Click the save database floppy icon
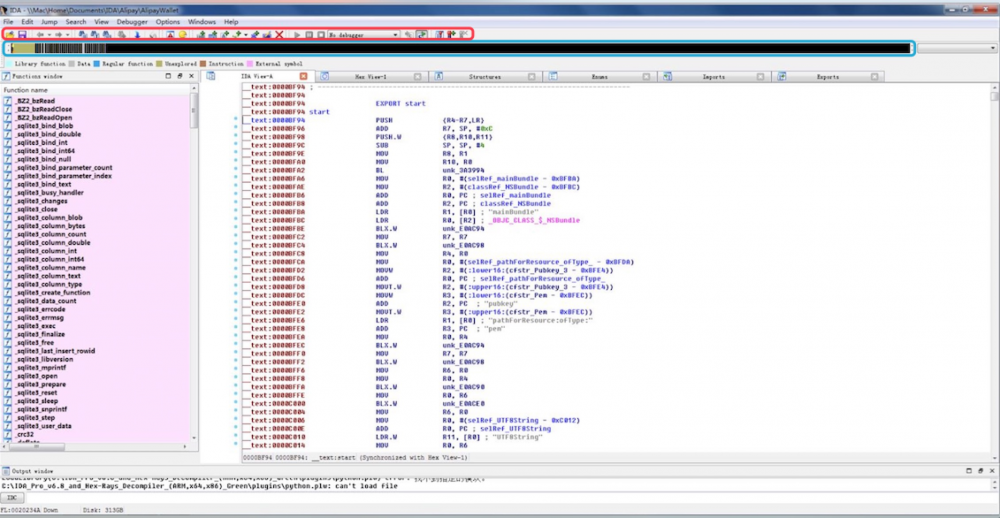Screen dimensions: 1000x518 21,34
